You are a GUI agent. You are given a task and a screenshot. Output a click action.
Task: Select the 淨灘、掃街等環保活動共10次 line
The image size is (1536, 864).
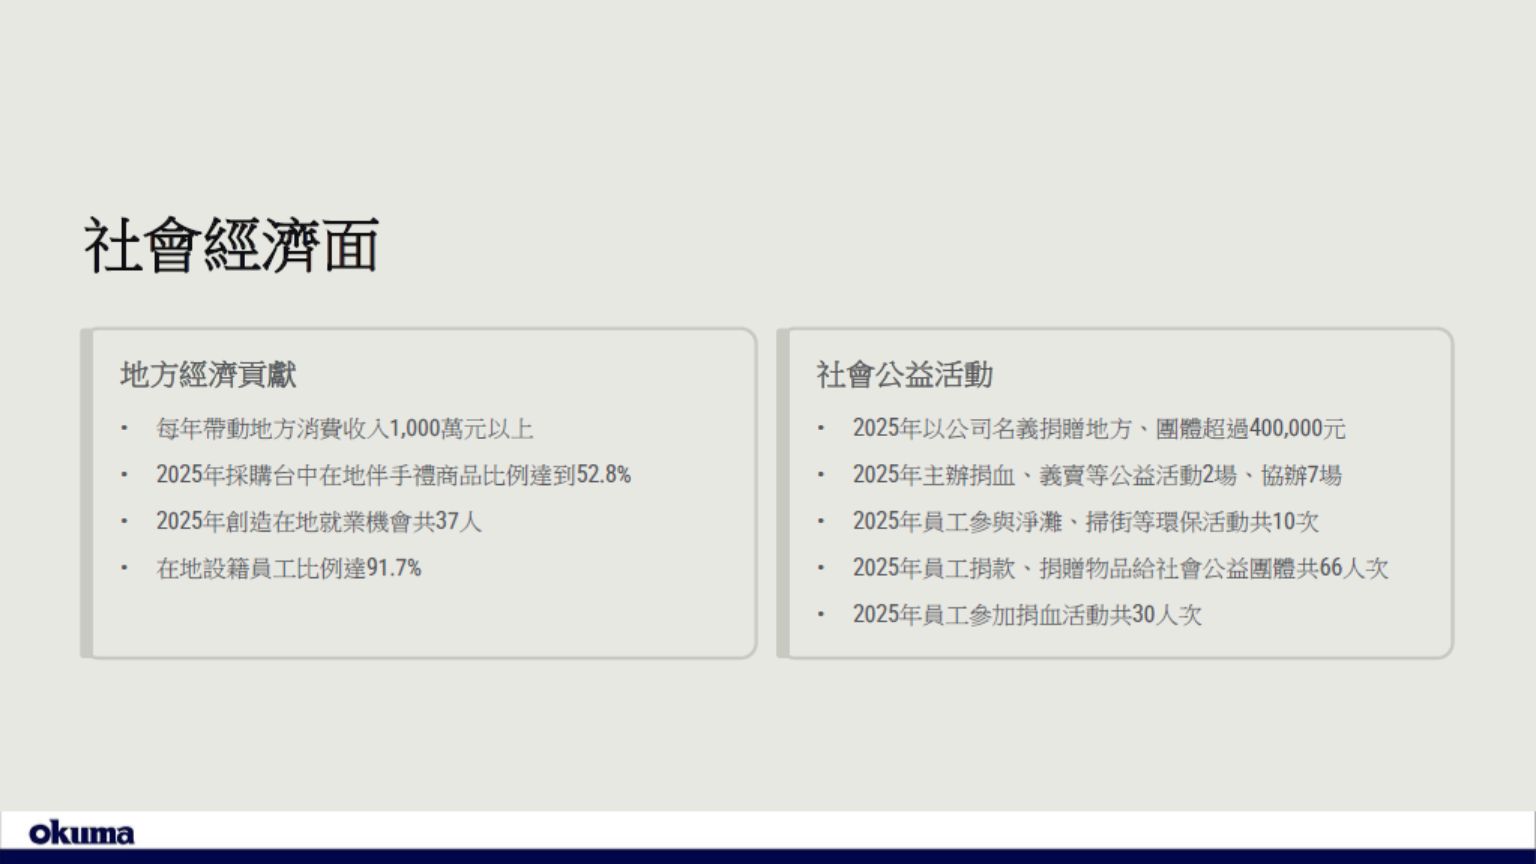pyautogui.click(x=1085, y=522)
